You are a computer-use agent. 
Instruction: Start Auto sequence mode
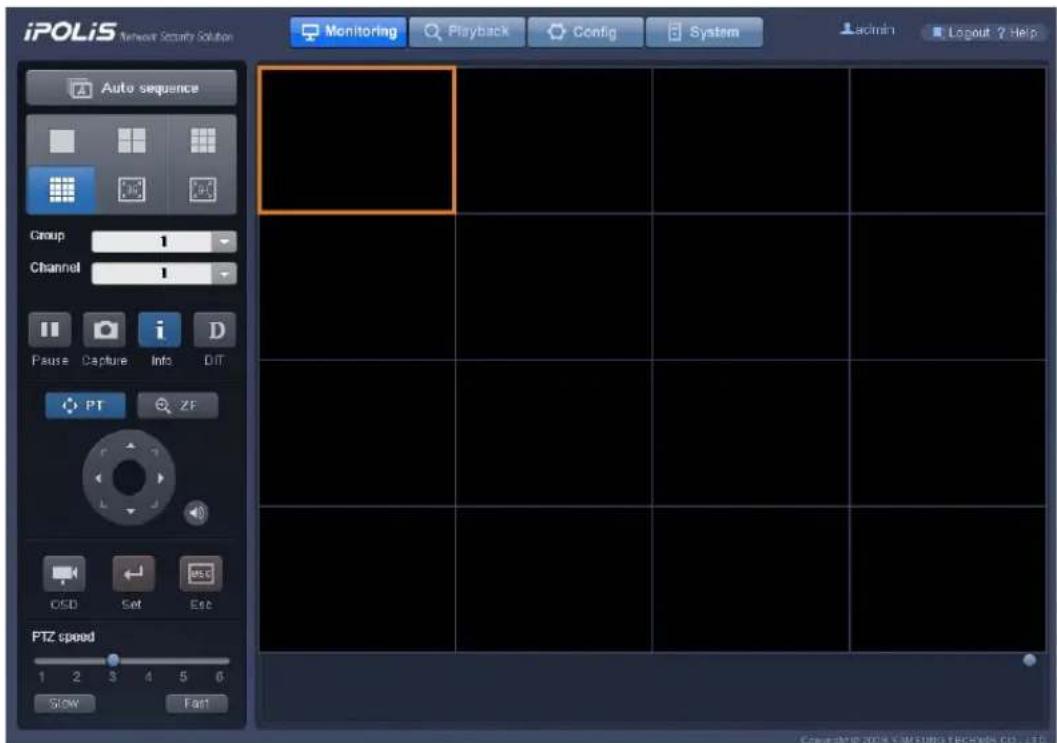point(131,88)
